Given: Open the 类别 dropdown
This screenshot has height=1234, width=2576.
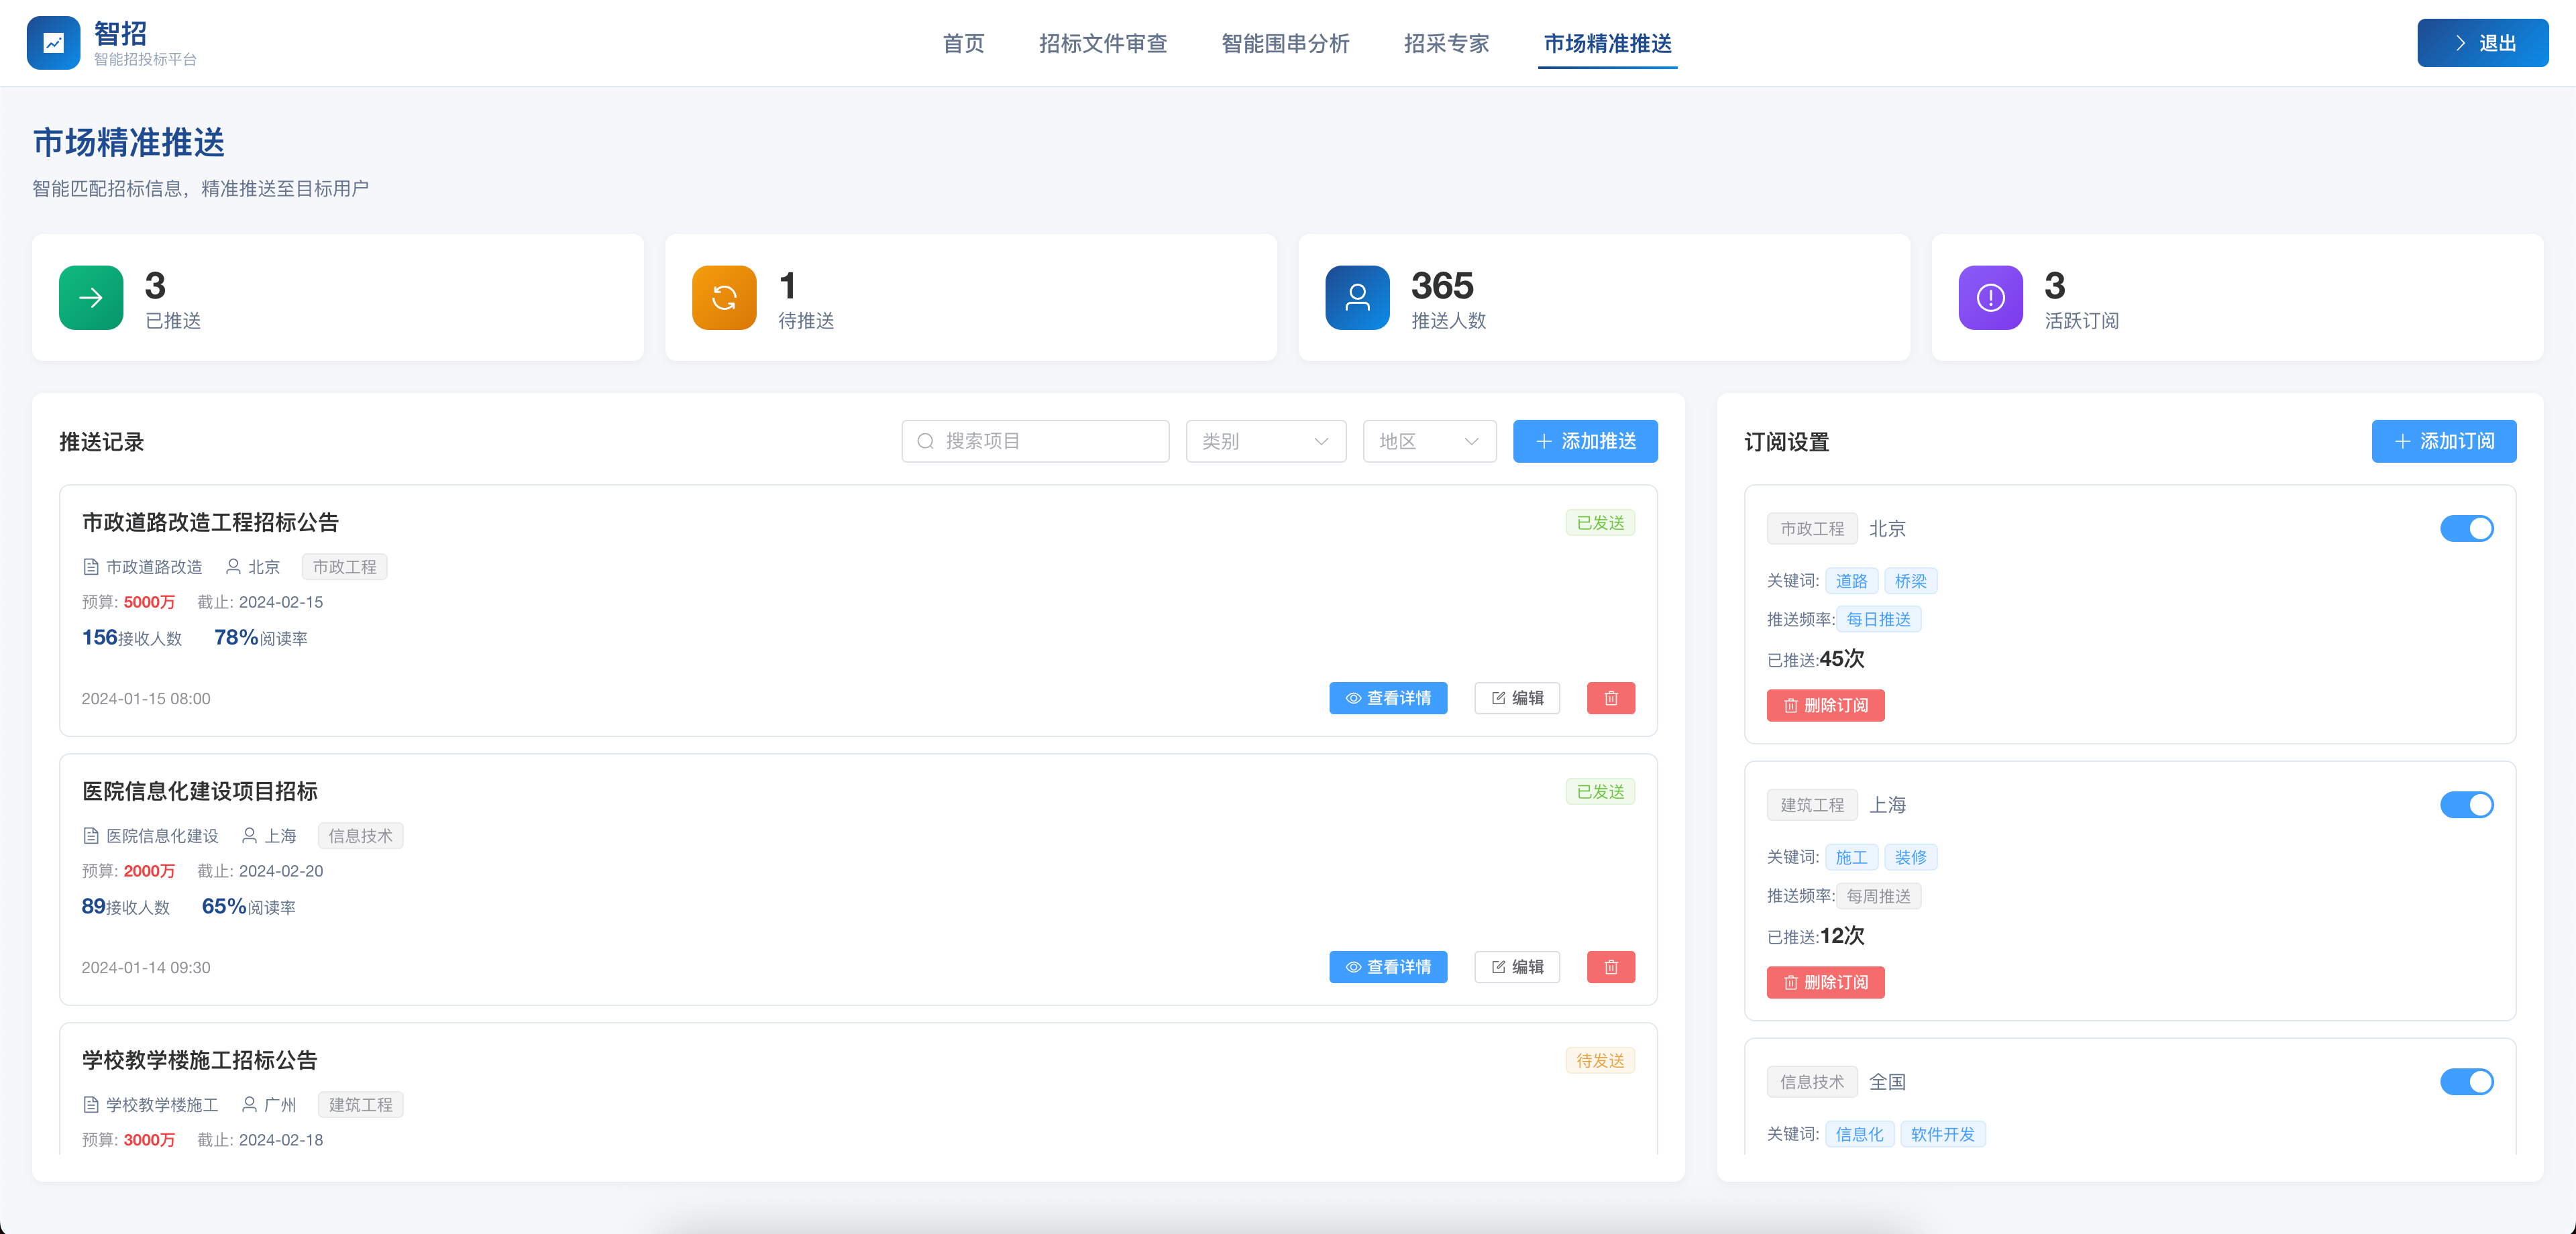Looking at the screenshot, I should [x=1265, y=441].
